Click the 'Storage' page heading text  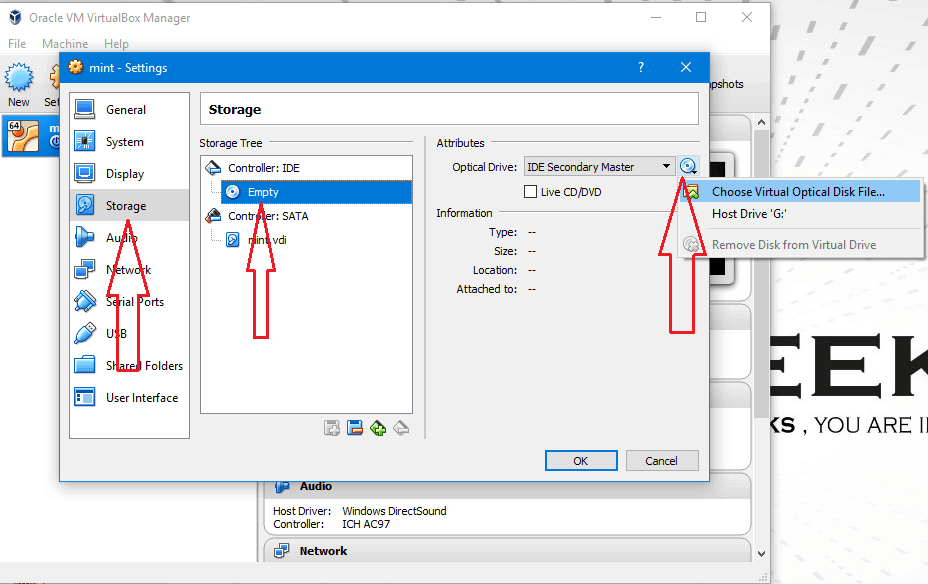pos(235,109)
